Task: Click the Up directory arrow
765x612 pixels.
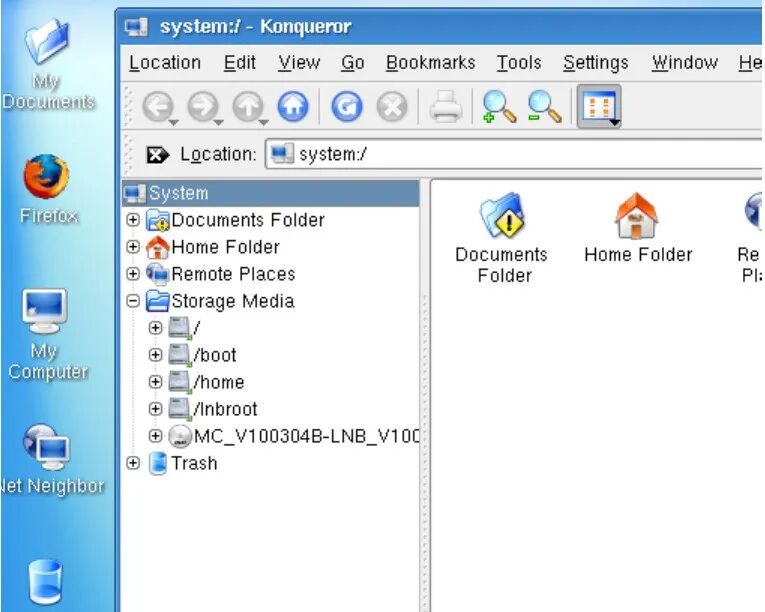Action: [x=247, y=106]
